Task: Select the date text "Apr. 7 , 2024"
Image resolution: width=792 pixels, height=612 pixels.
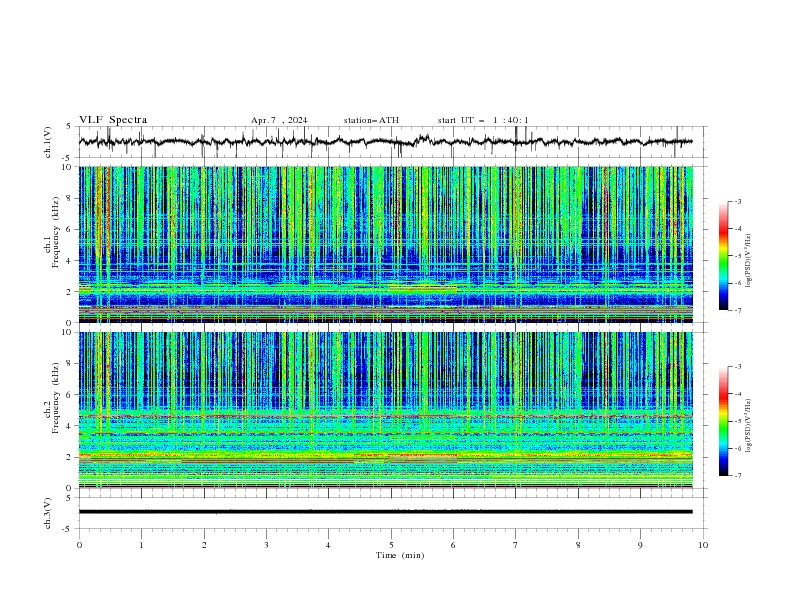Action: [279, 120]
